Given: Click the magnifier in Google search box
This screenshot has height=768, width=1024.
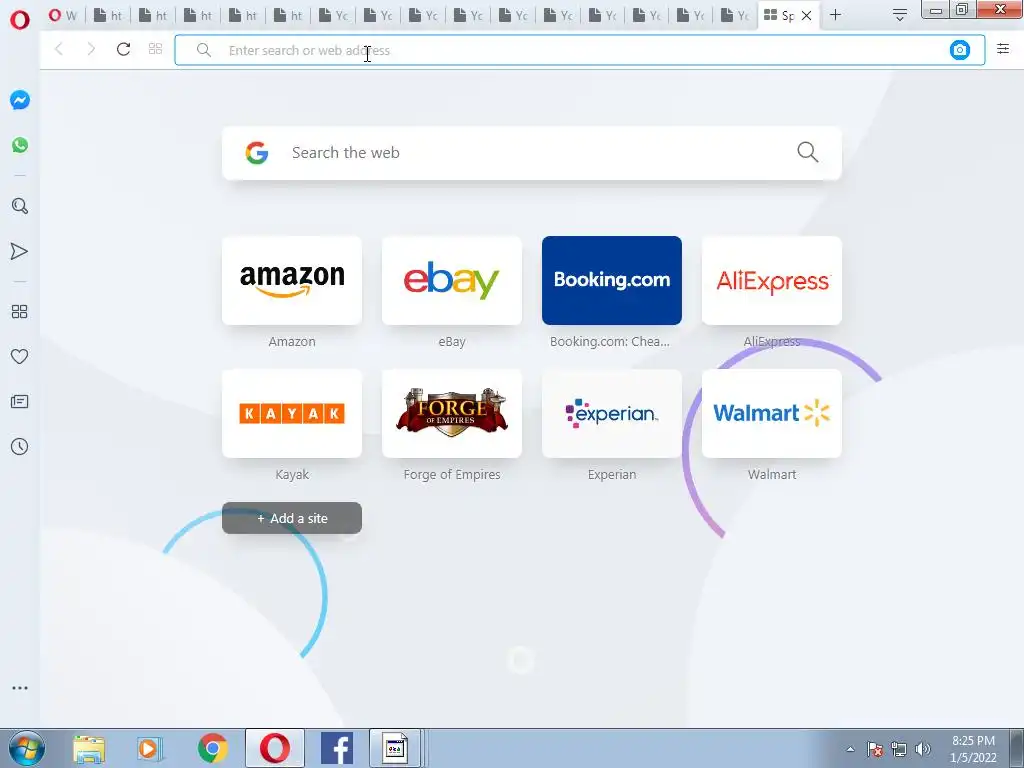Looking at the screenshot, I should (807, 152).
